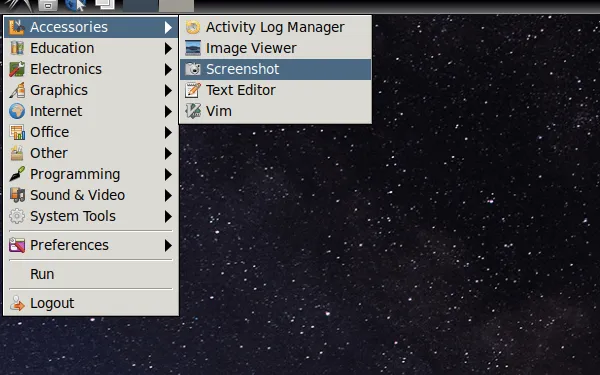This screenshot has width=600, height=375.
Task: Click the Education category icon
Action: point(17,48)
